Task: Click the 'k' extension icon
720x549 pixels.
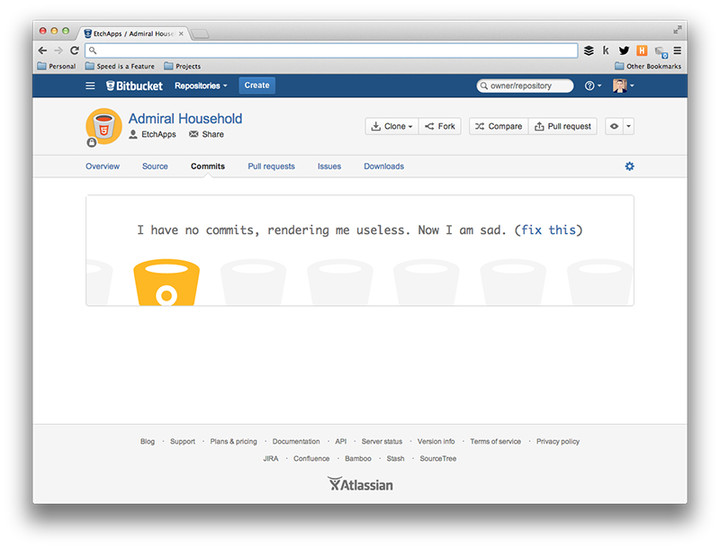Action: (606, 50)
